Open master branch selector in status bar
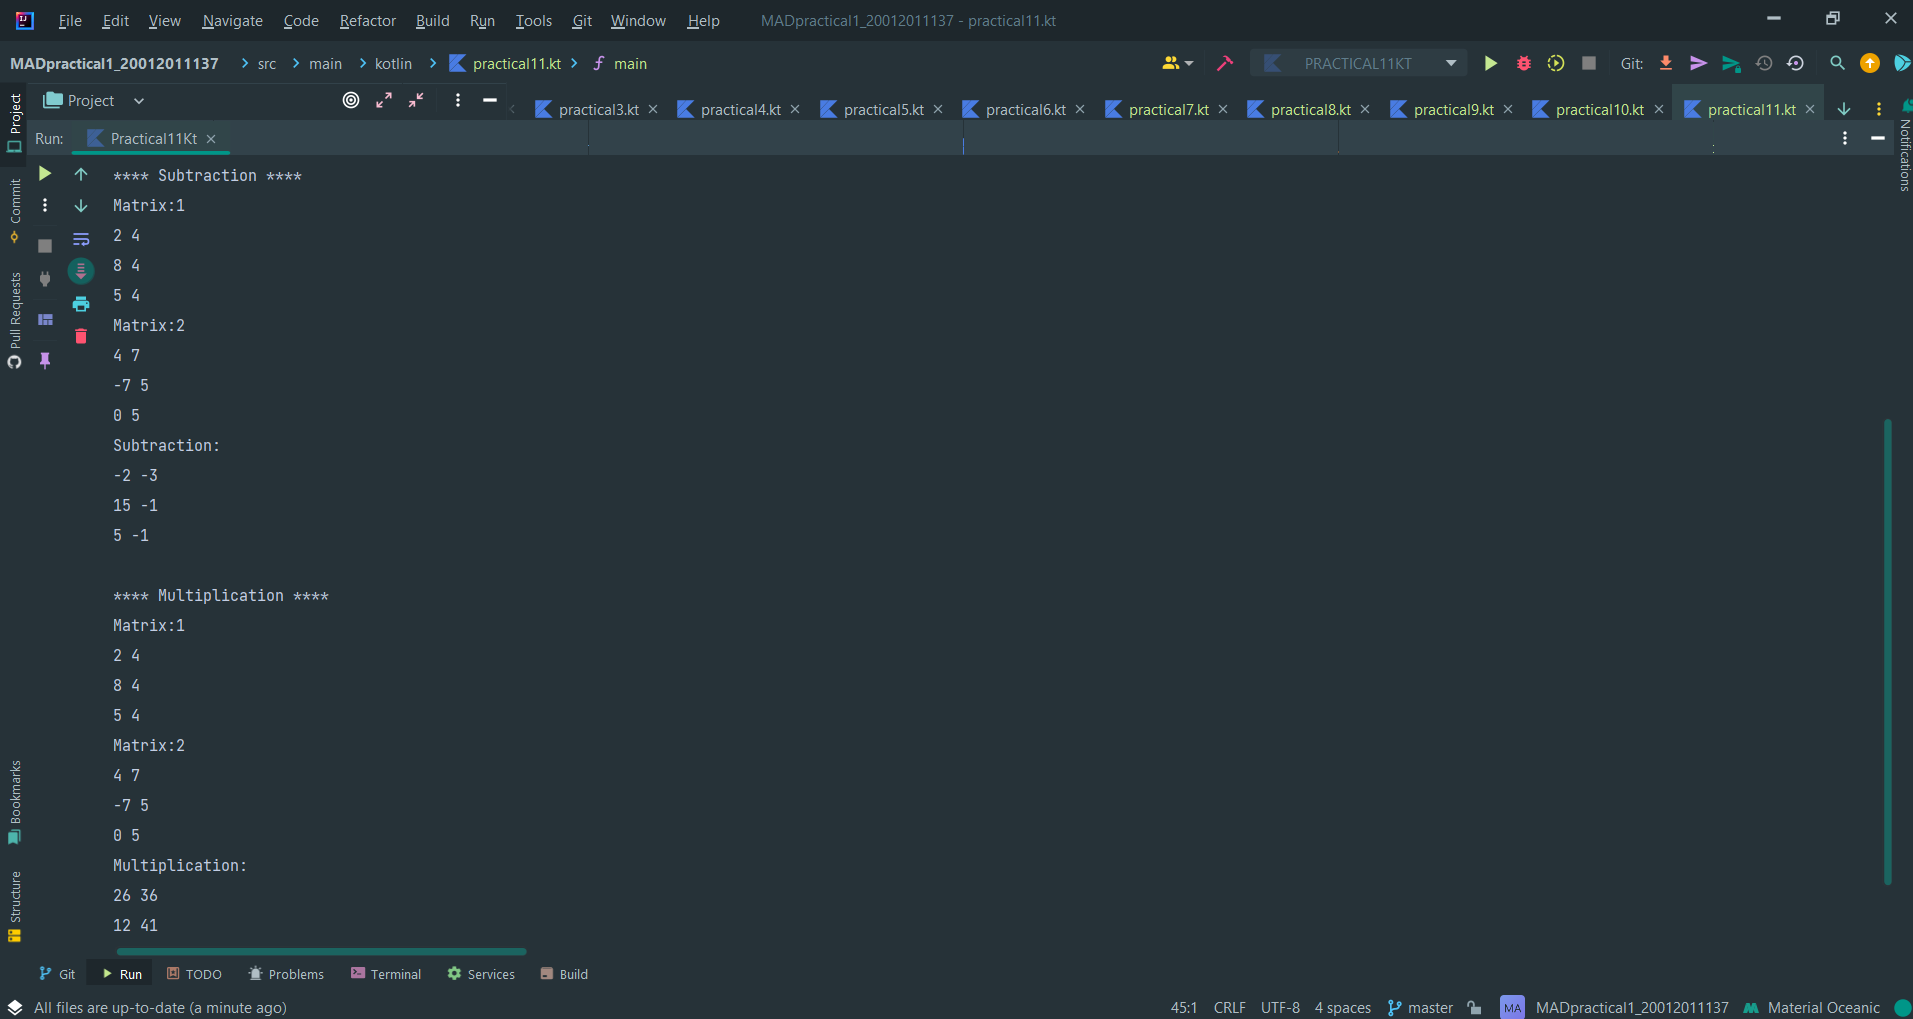The image size is (1913, 1019). [x=1421, y=1008]
